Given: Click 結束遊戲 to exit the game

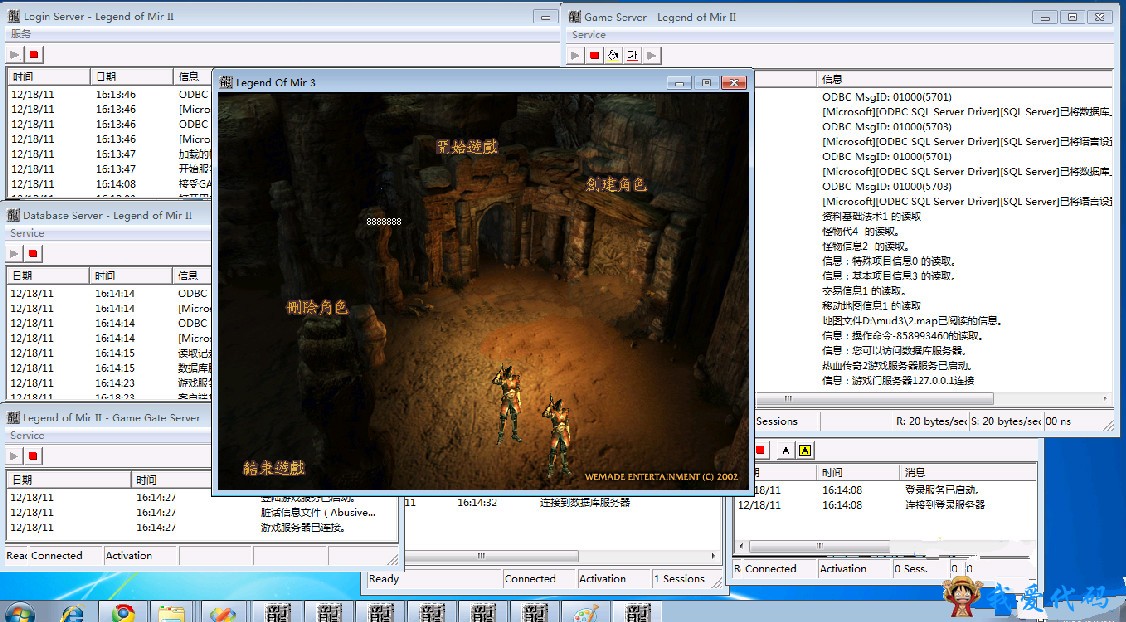Looking at the screenshot, I should pyautogui.click(x=274, y=468).
